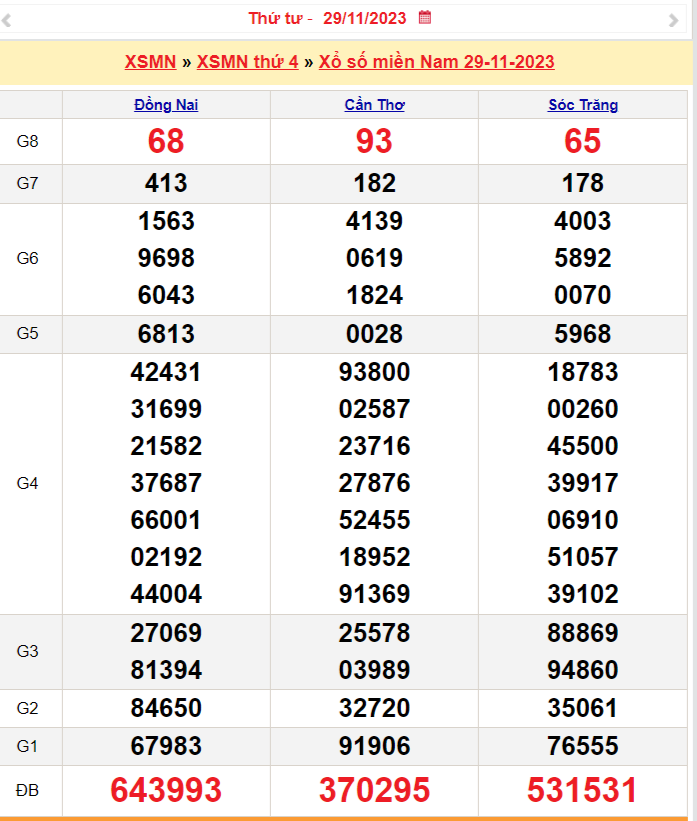The height and width of the screenshot is (821, 697).
Task: Open the Đồng Nai province link
Action: (166, 105)
